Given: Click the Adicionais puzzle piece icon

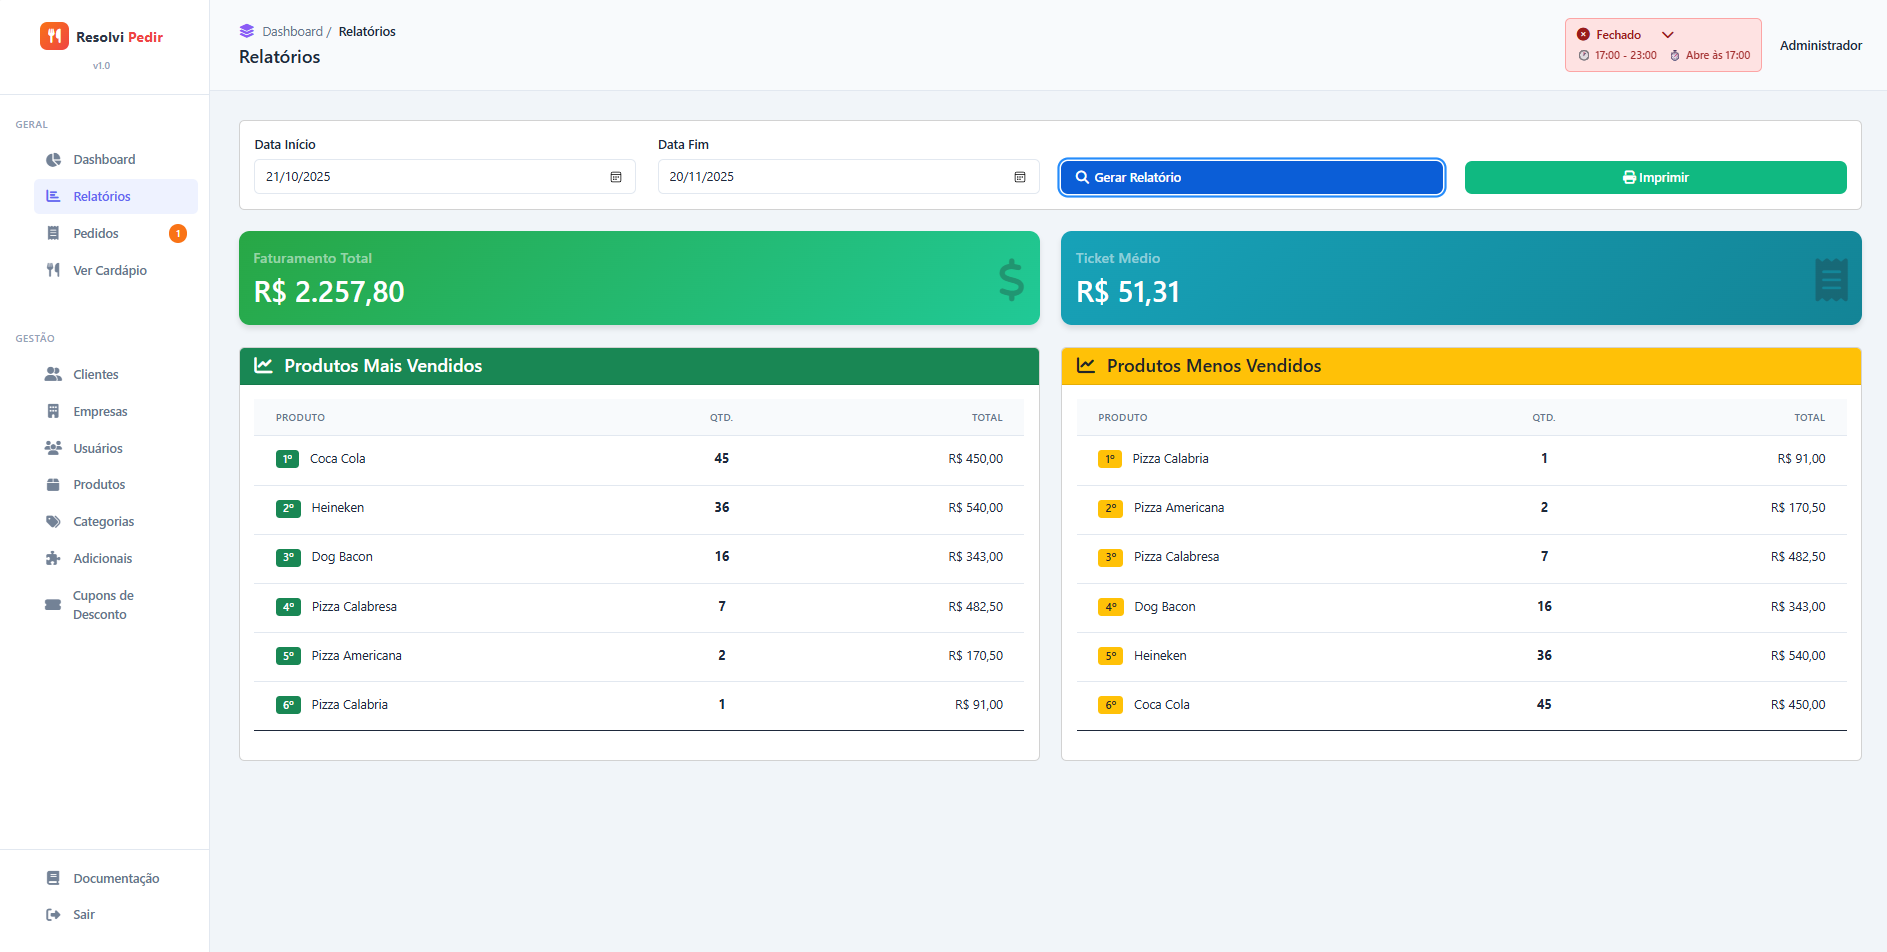Looking at the screenshot, I should (x=53, y=559).
